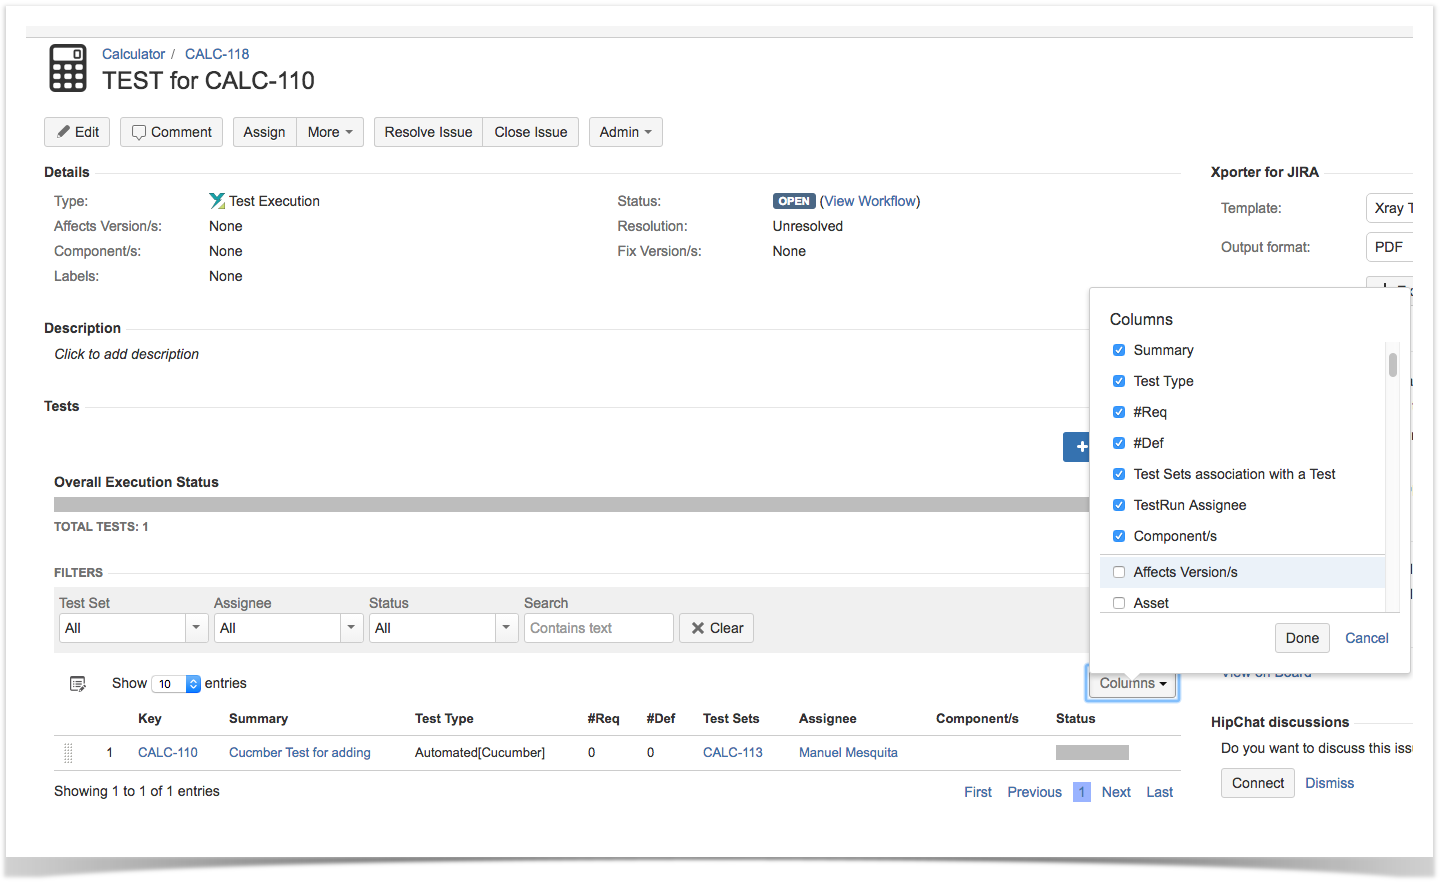The image size is (1447, 886).
Task: Uncheck the Summary column checkbox
Action: coord(1119,350)
